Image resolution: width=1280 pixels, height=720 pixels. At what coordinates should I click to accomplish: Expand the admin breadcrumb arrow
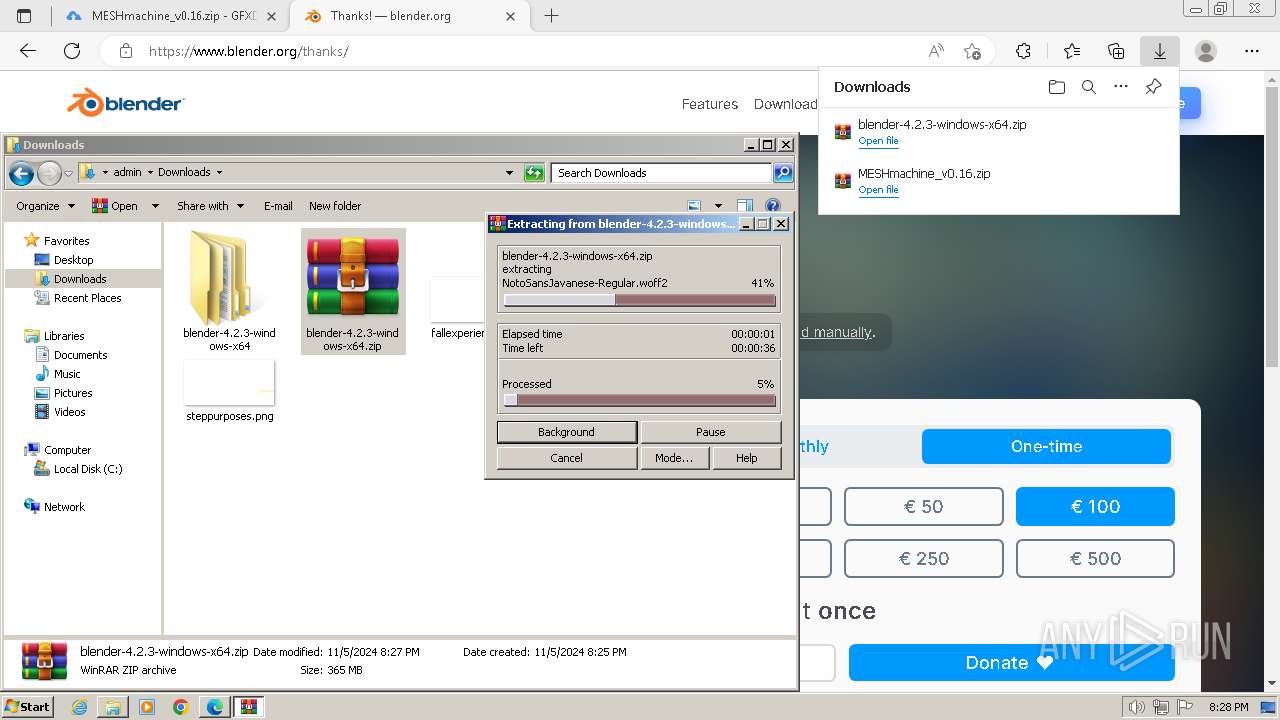tap(150, 173)
